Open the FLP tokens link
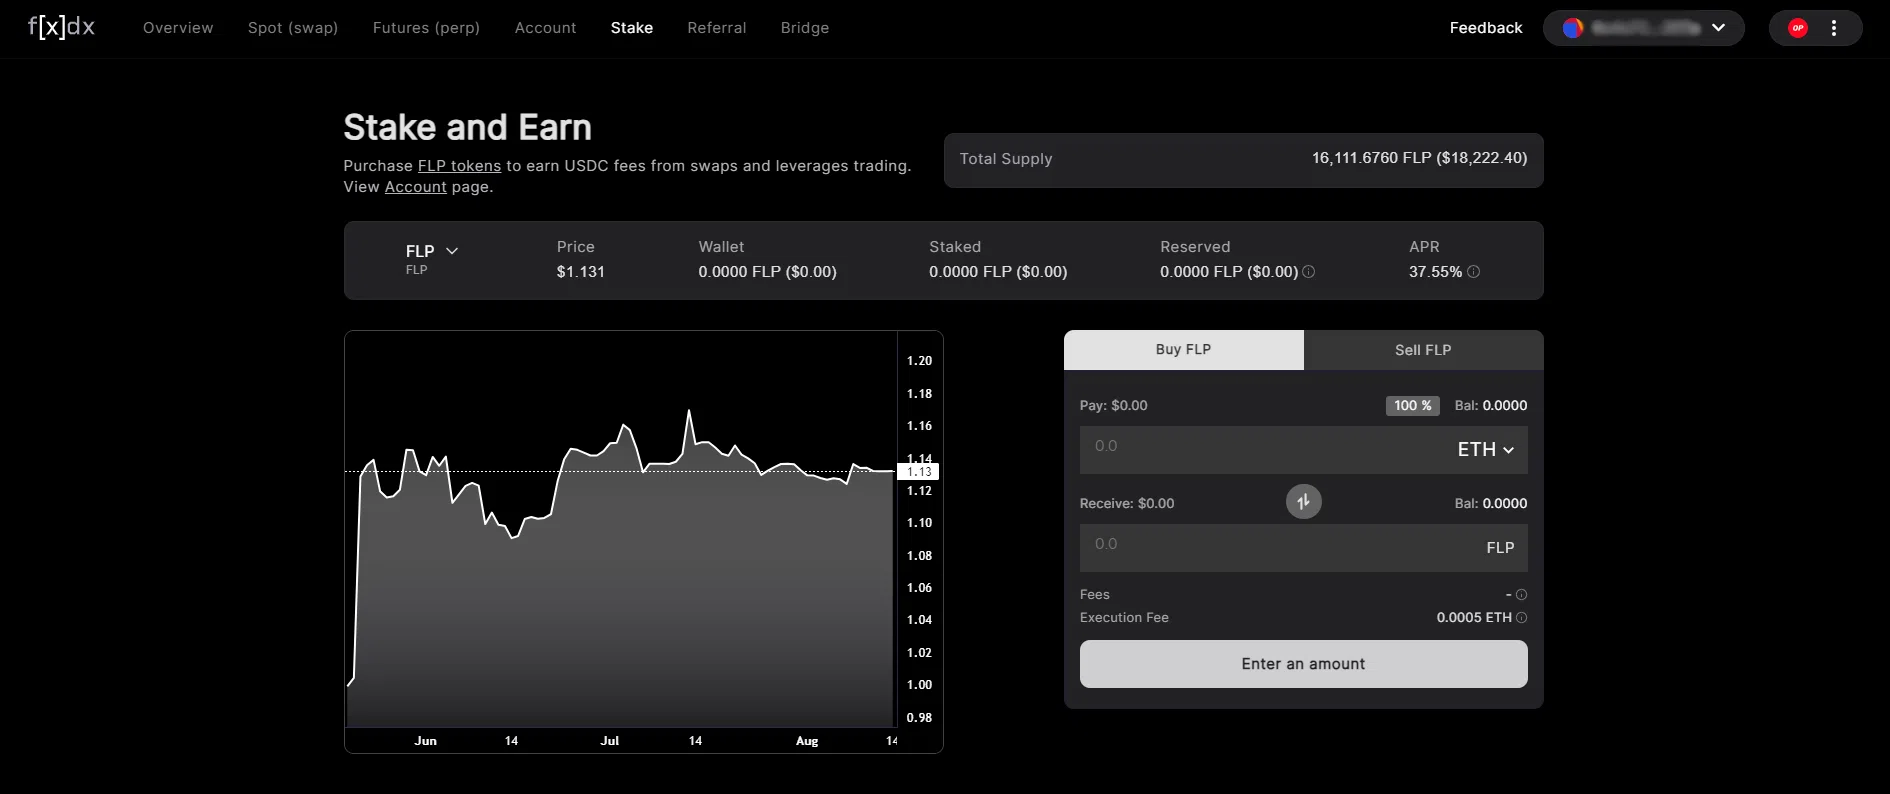The width and height of the screenshot is (1890, 794). click(459, 166)
